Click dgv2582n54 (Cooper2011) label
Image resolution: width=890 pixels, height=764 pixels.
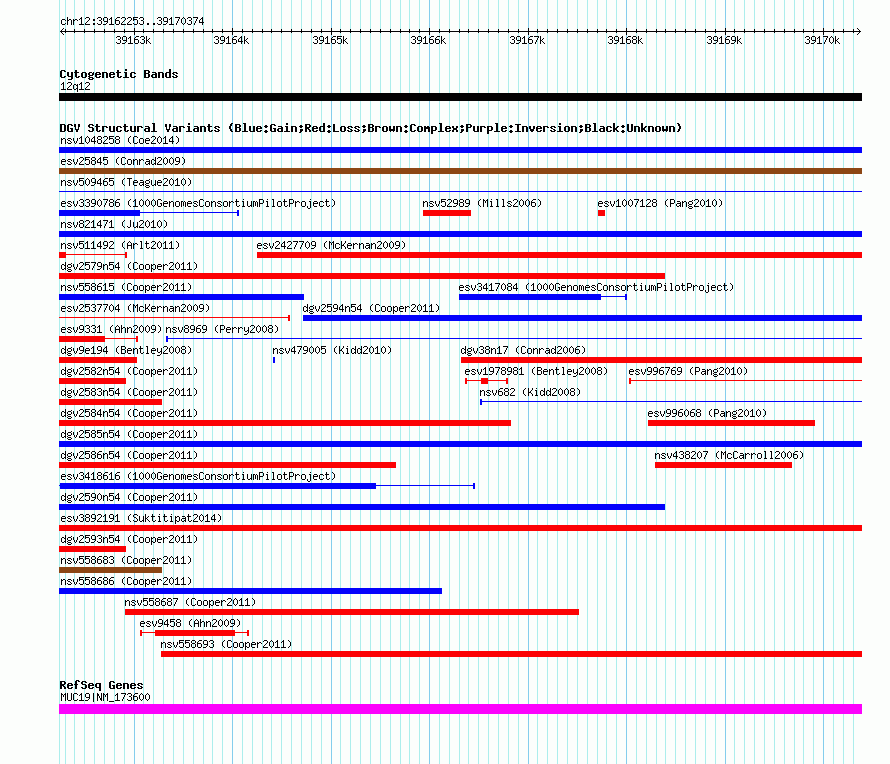click(x=129, y=371)
